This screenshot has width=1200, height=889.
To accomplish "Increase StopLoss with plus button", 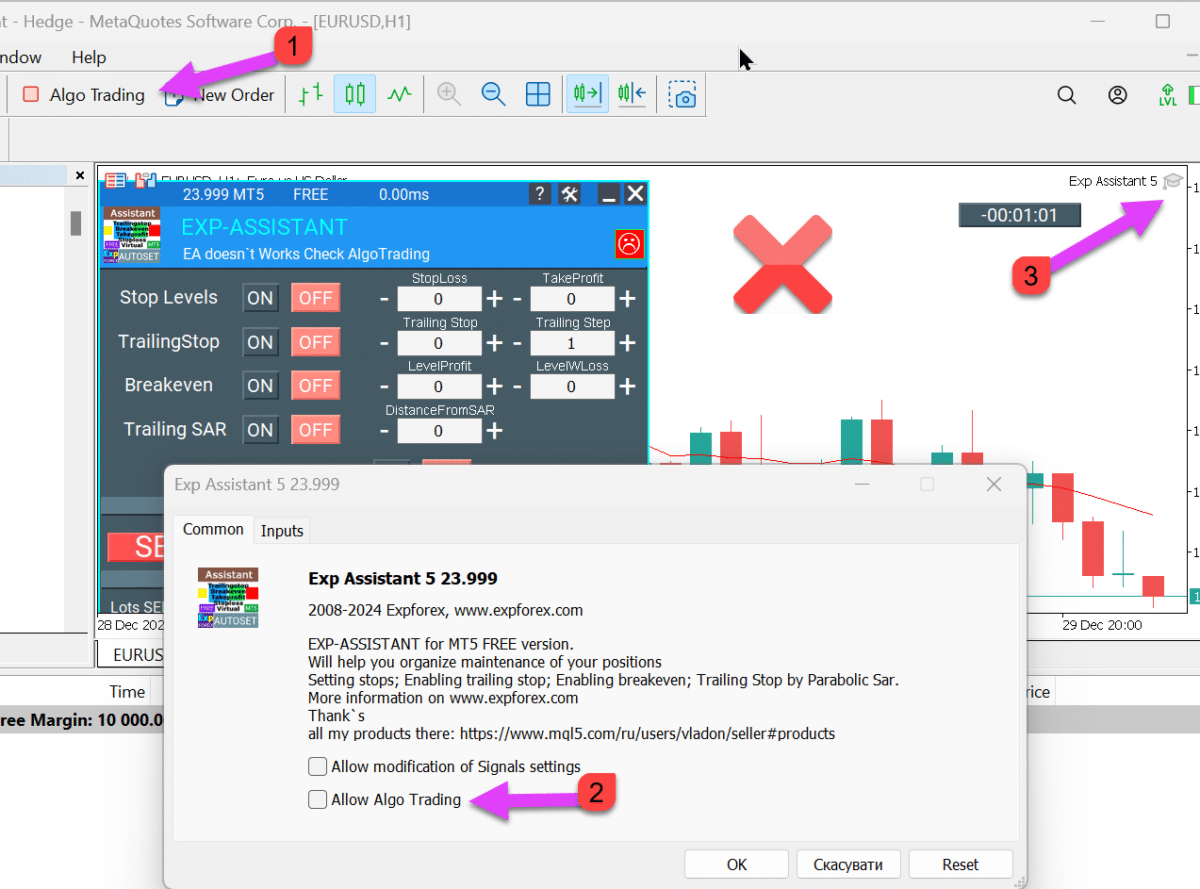I will [495, 299].
